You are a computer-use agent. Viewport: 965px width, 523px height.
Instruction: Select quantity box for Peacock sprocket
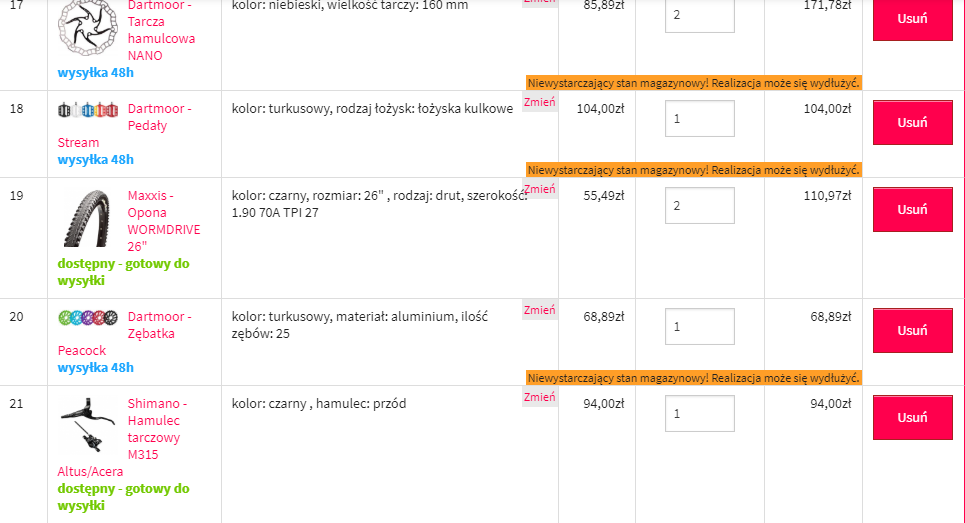(699, 326)
